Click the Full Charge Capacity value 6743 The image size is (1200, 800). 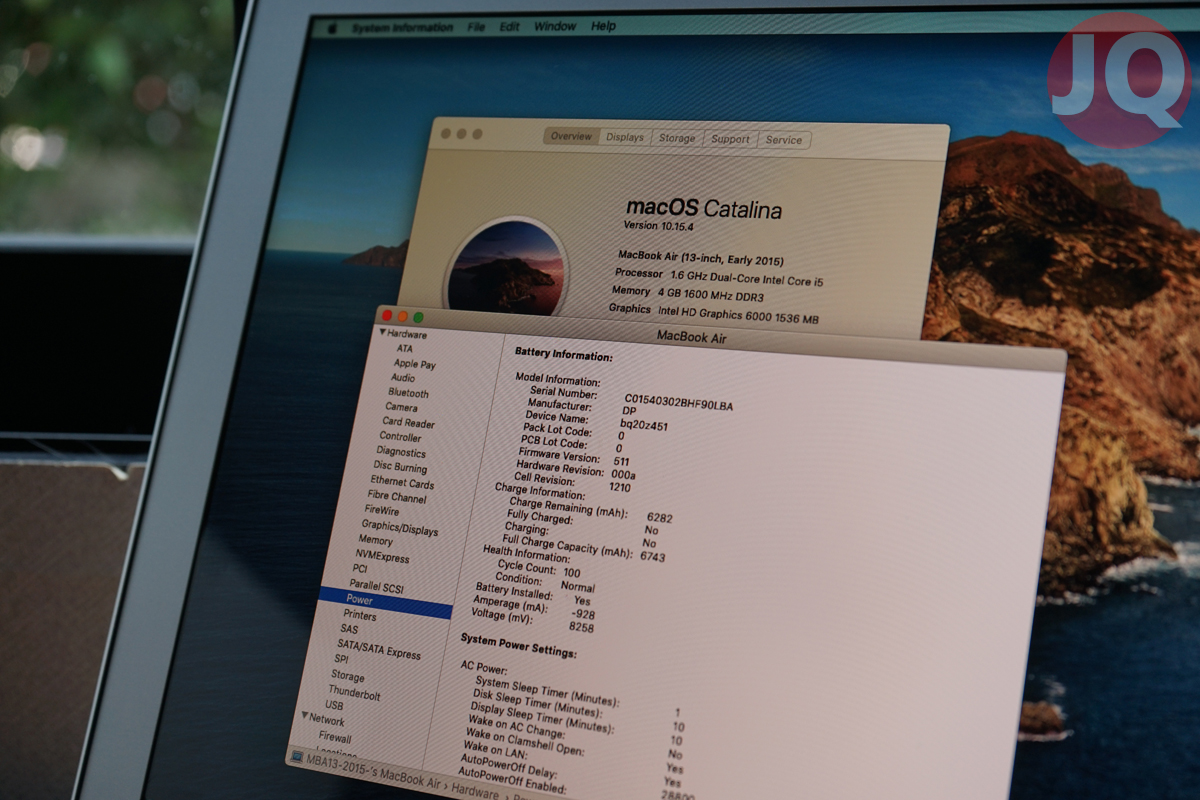pos(653,556)
